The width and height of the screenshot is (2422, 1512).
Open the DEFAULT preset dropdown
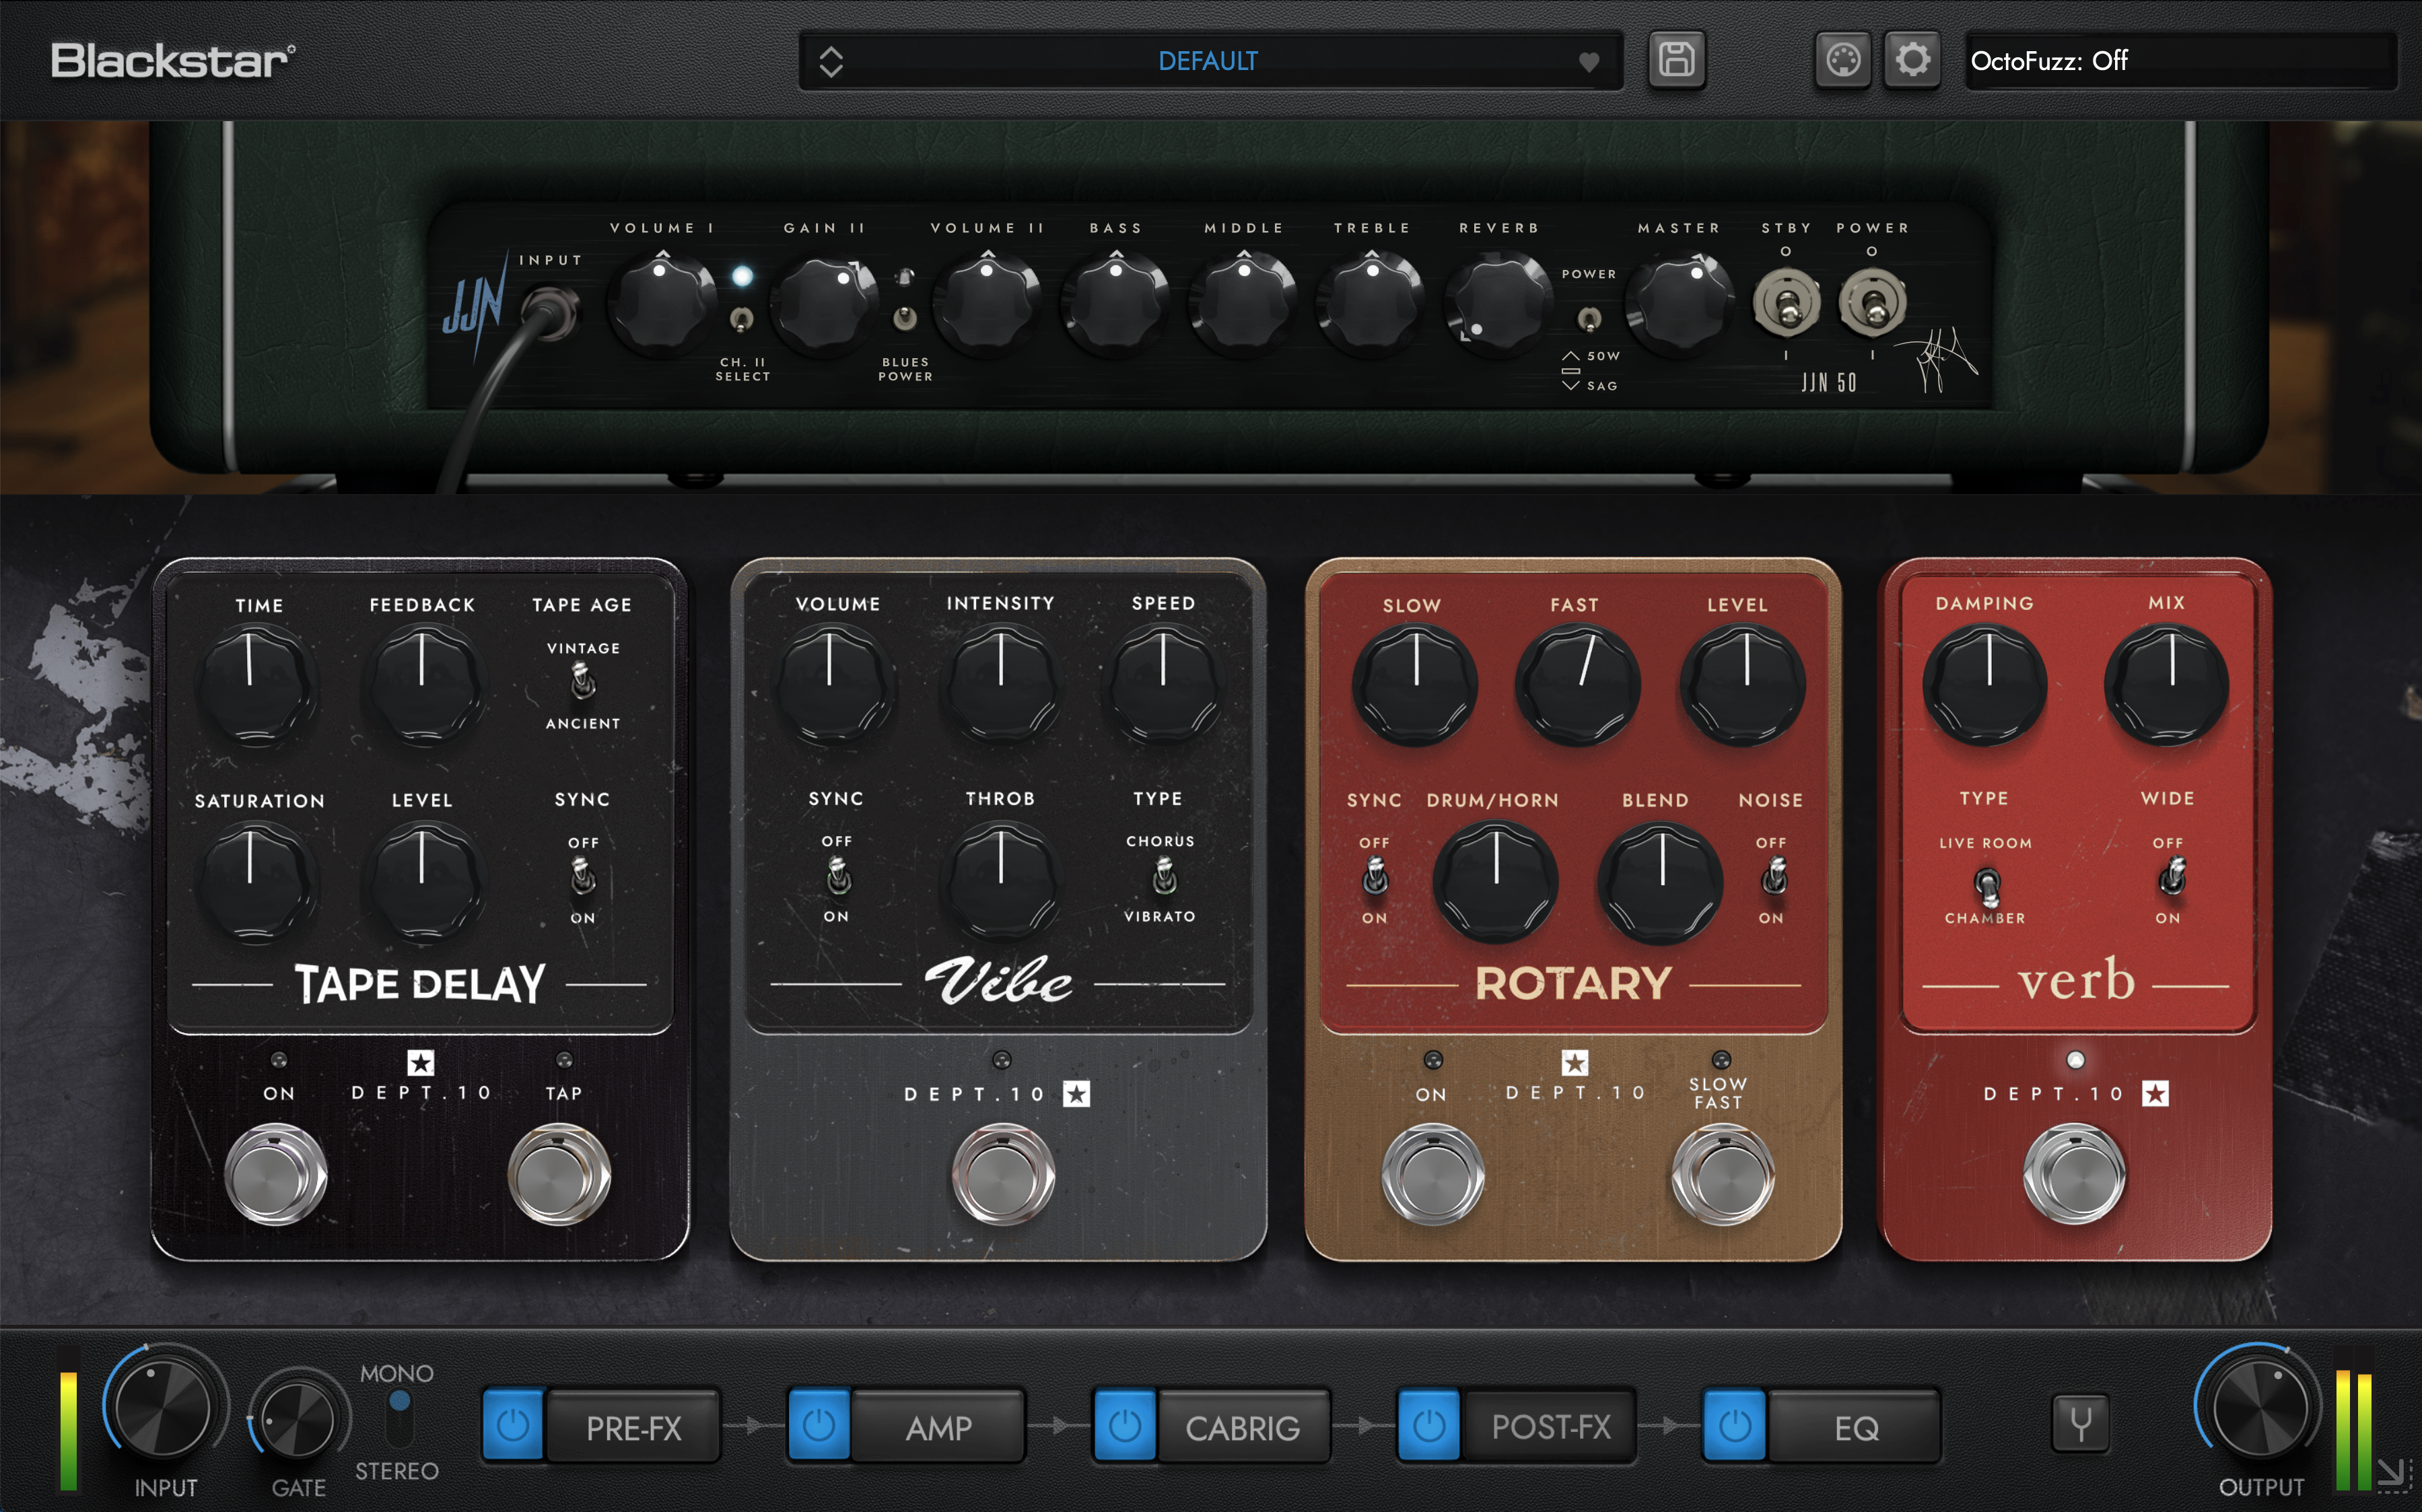(1208, 61)
